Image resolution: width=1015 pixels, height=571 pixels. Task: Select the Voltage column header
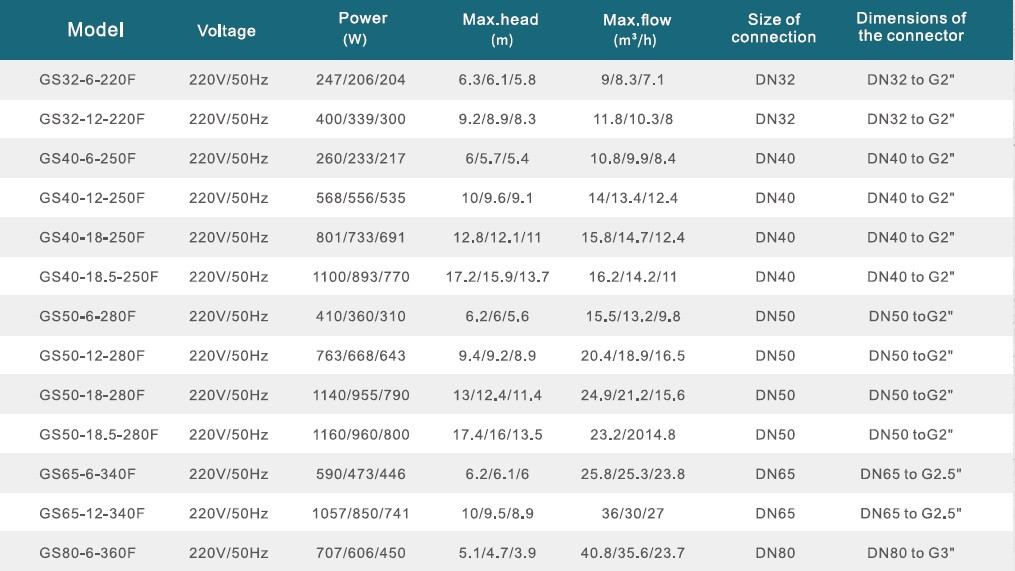[226, 30]
